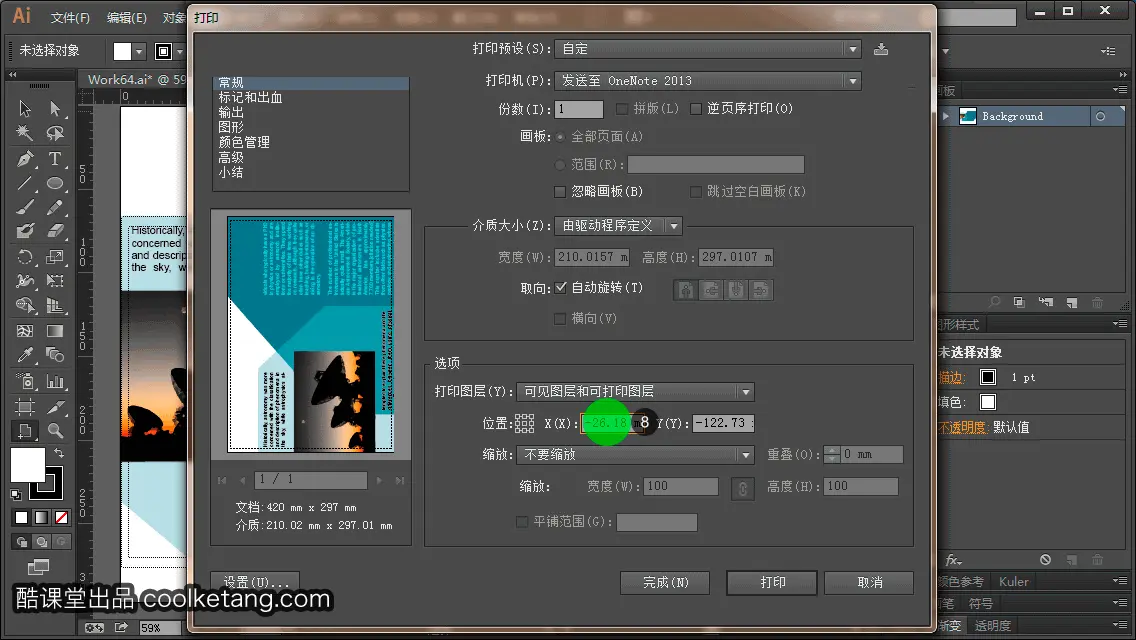Click the appearance panel stroke swatch

[987, 377]
